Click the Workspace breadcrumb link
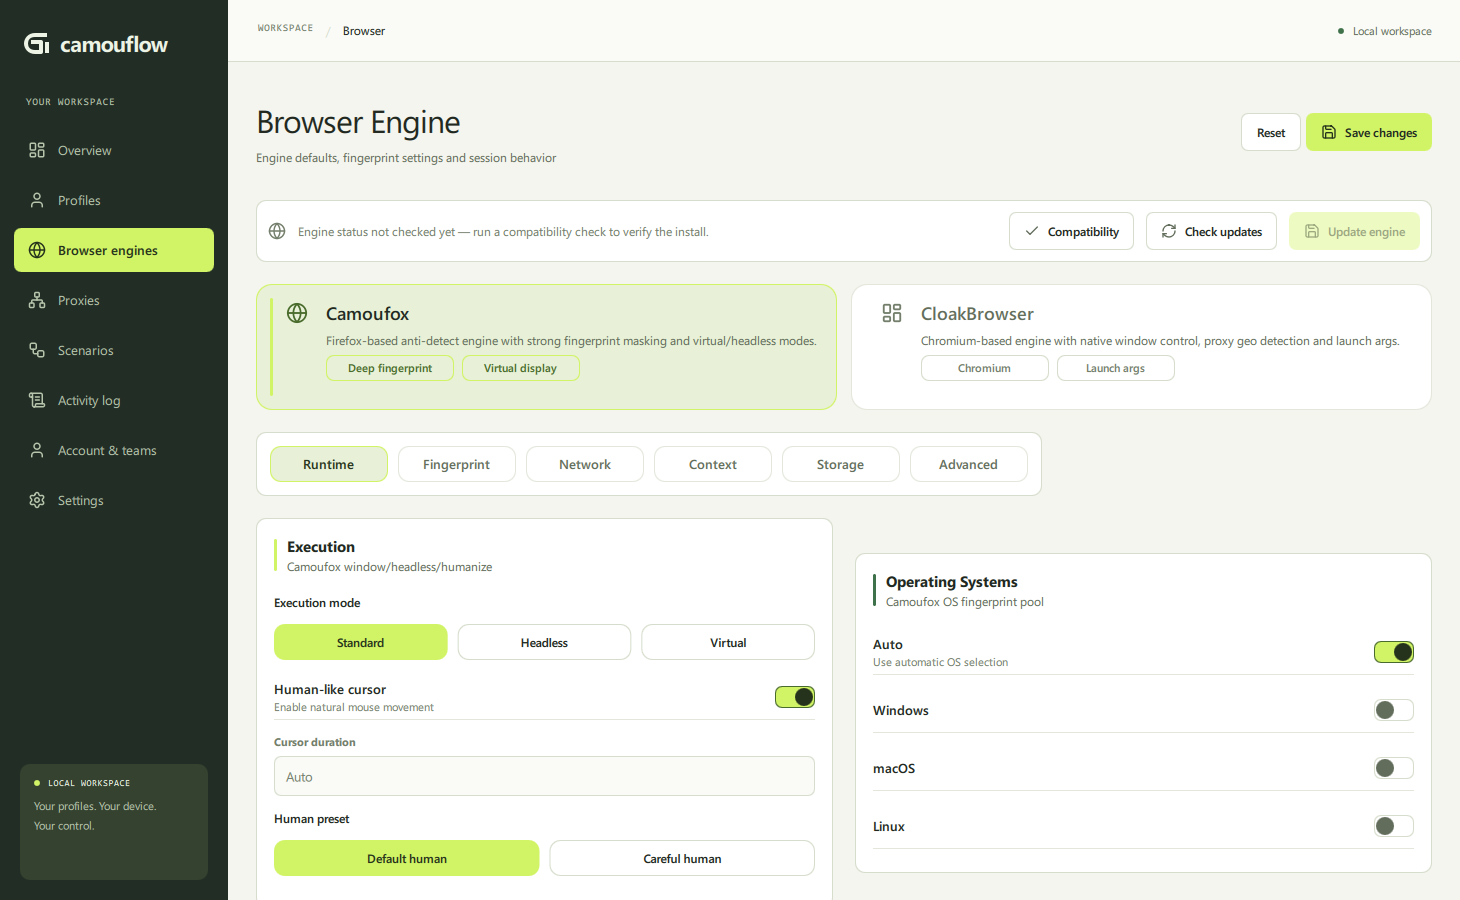 click(285, 28)
